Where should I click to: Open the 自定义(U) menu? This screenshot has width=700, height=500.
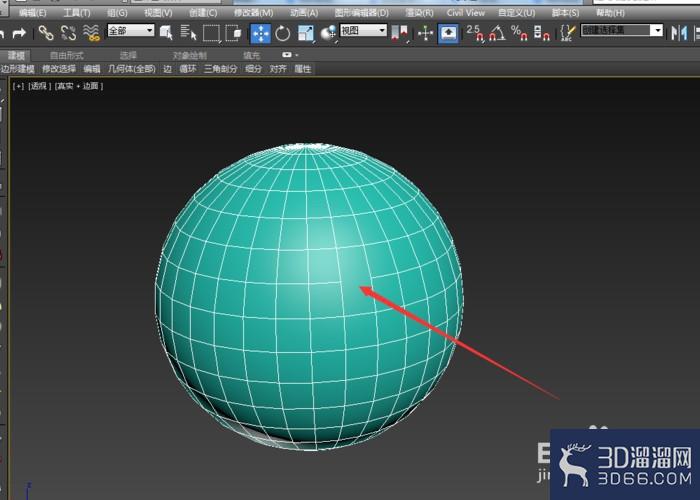point(517,13)
